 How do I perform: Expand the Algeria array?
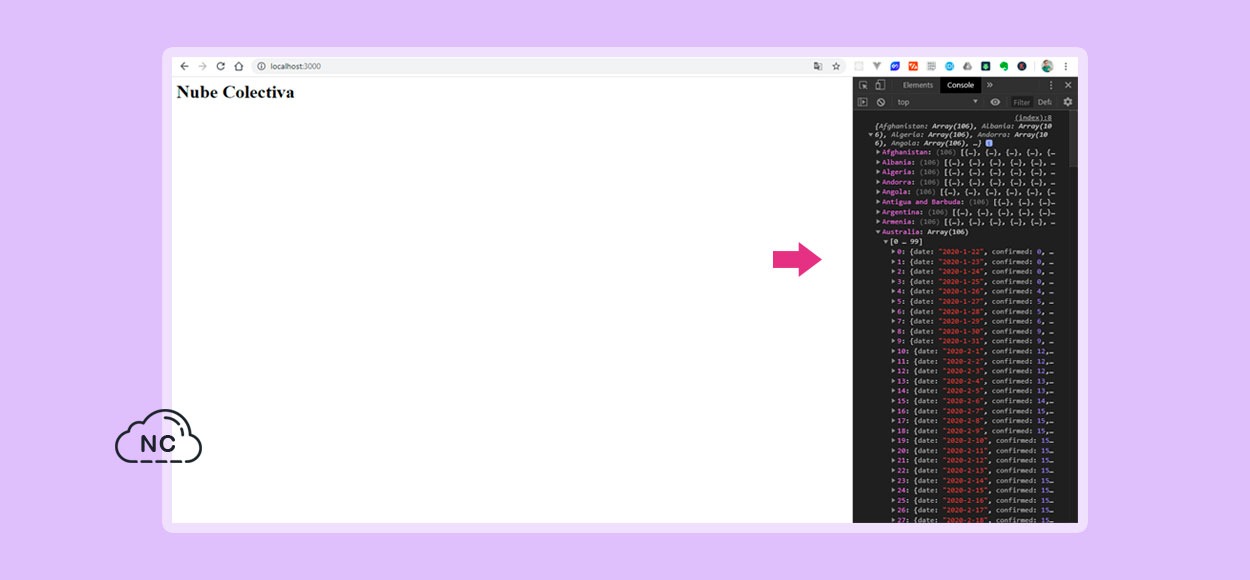(x=879, y=172)
